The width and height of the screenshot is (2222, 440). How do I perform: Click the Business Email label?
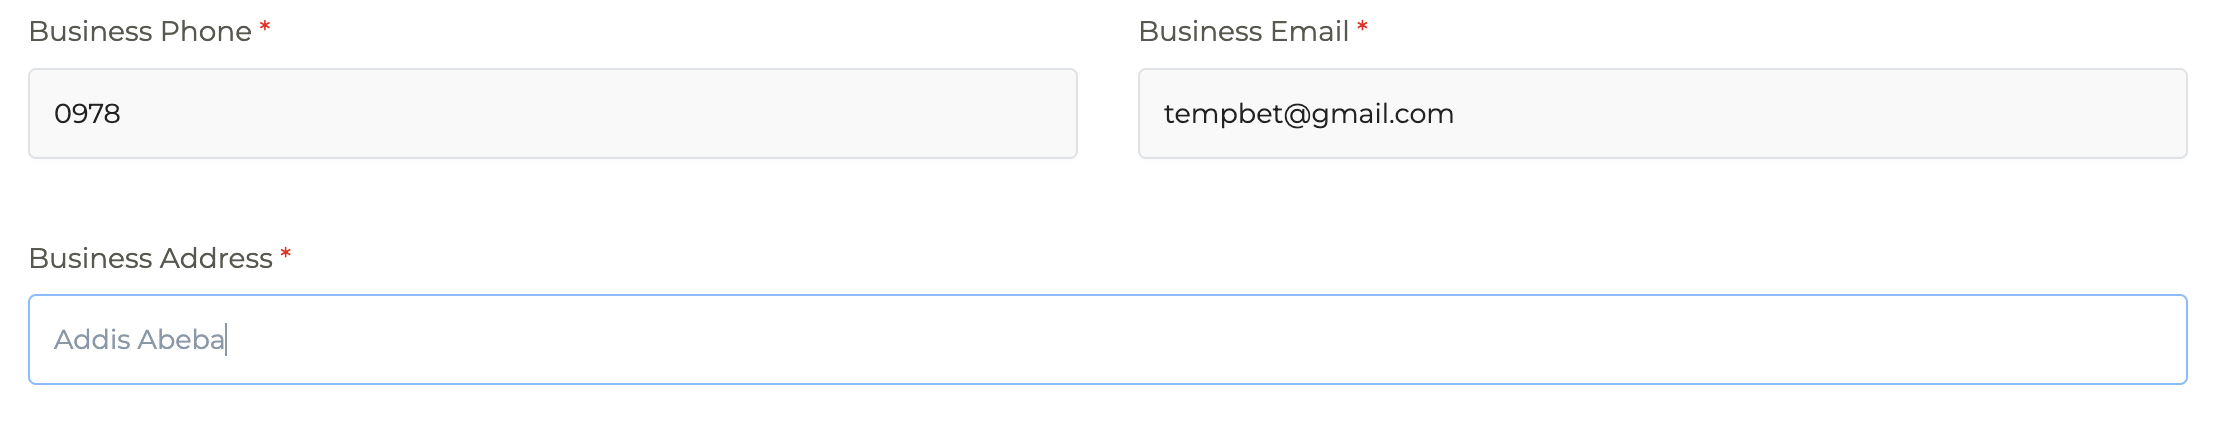tap(1243, 32)
